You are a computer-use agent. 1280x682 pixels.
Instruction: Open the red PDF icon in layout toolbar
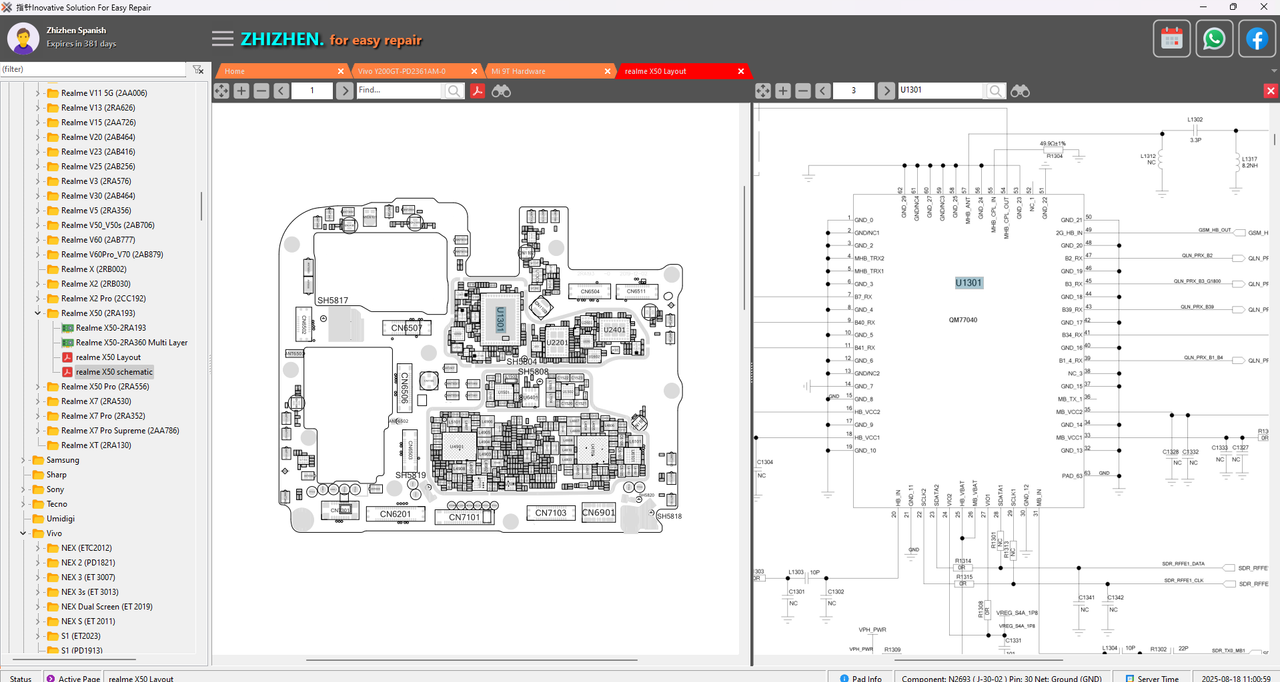tap(478, 91)
